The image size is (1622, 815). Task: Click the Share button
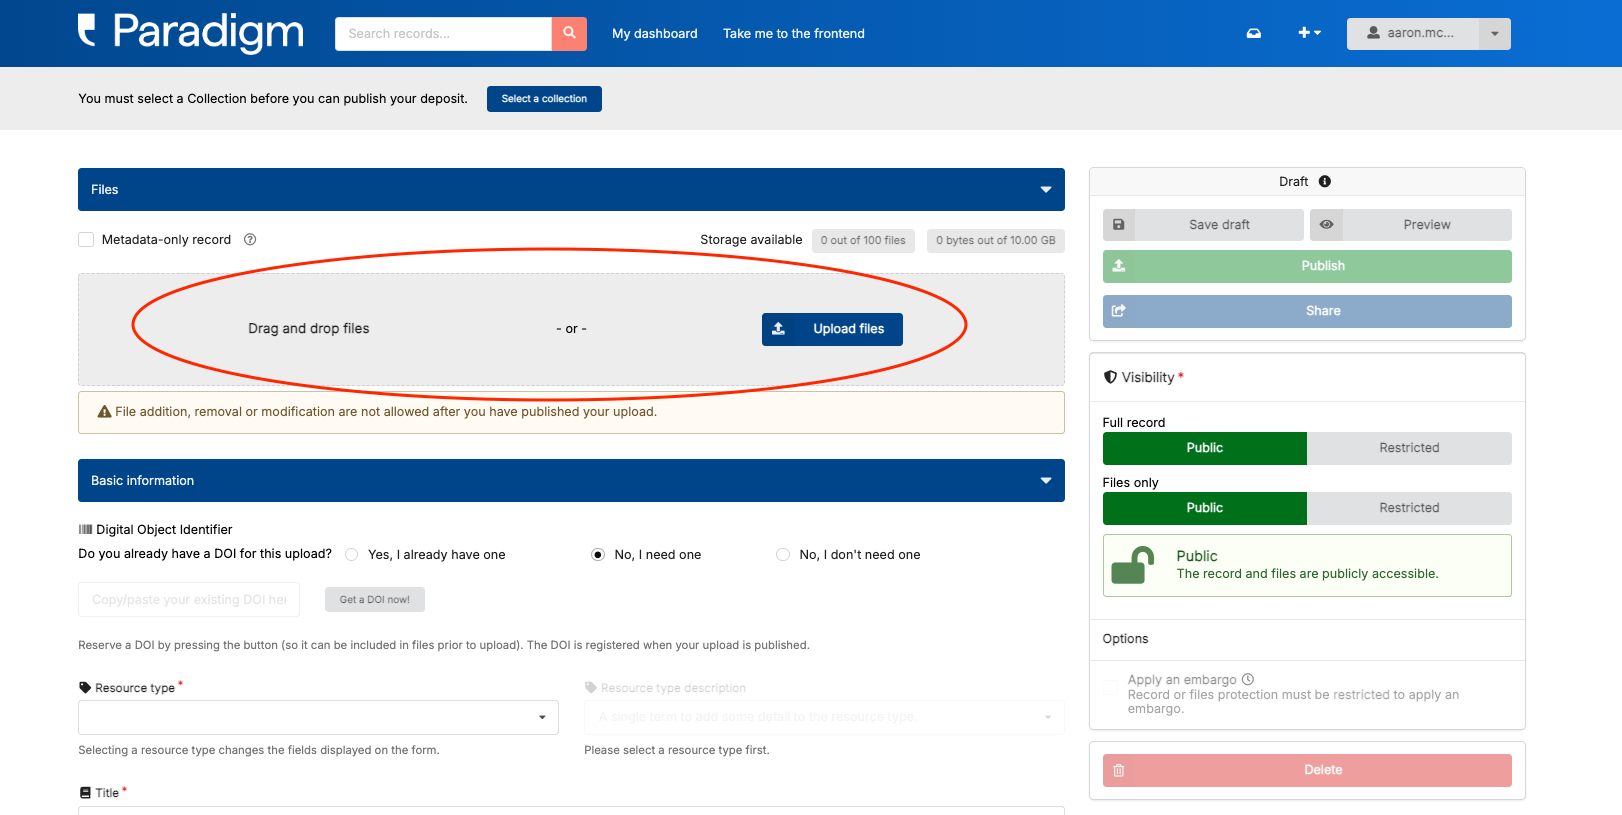(x=1307, y=311)
